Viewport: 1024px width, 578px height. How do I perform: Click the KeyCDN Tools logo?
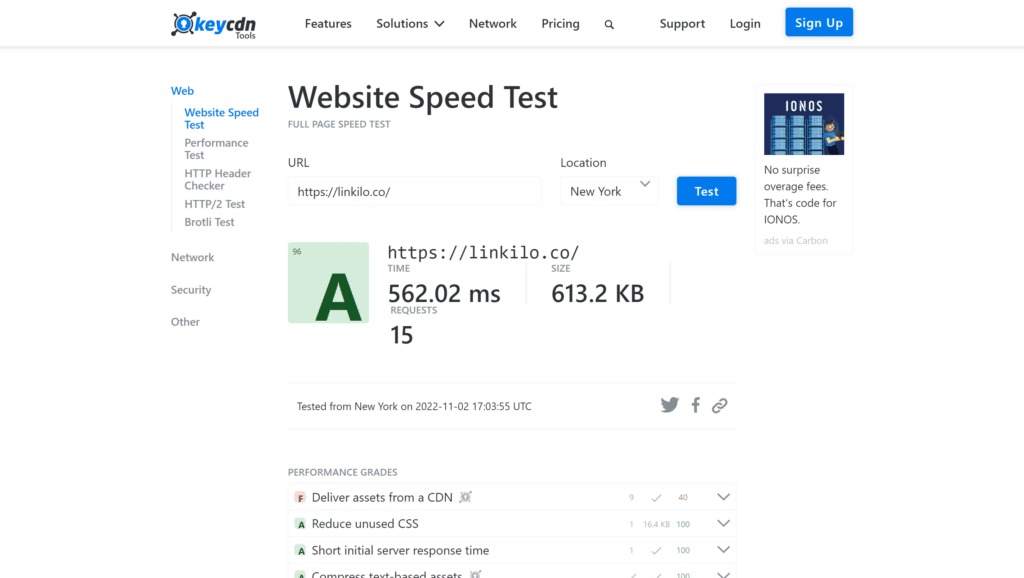click(x=214, y=25)
